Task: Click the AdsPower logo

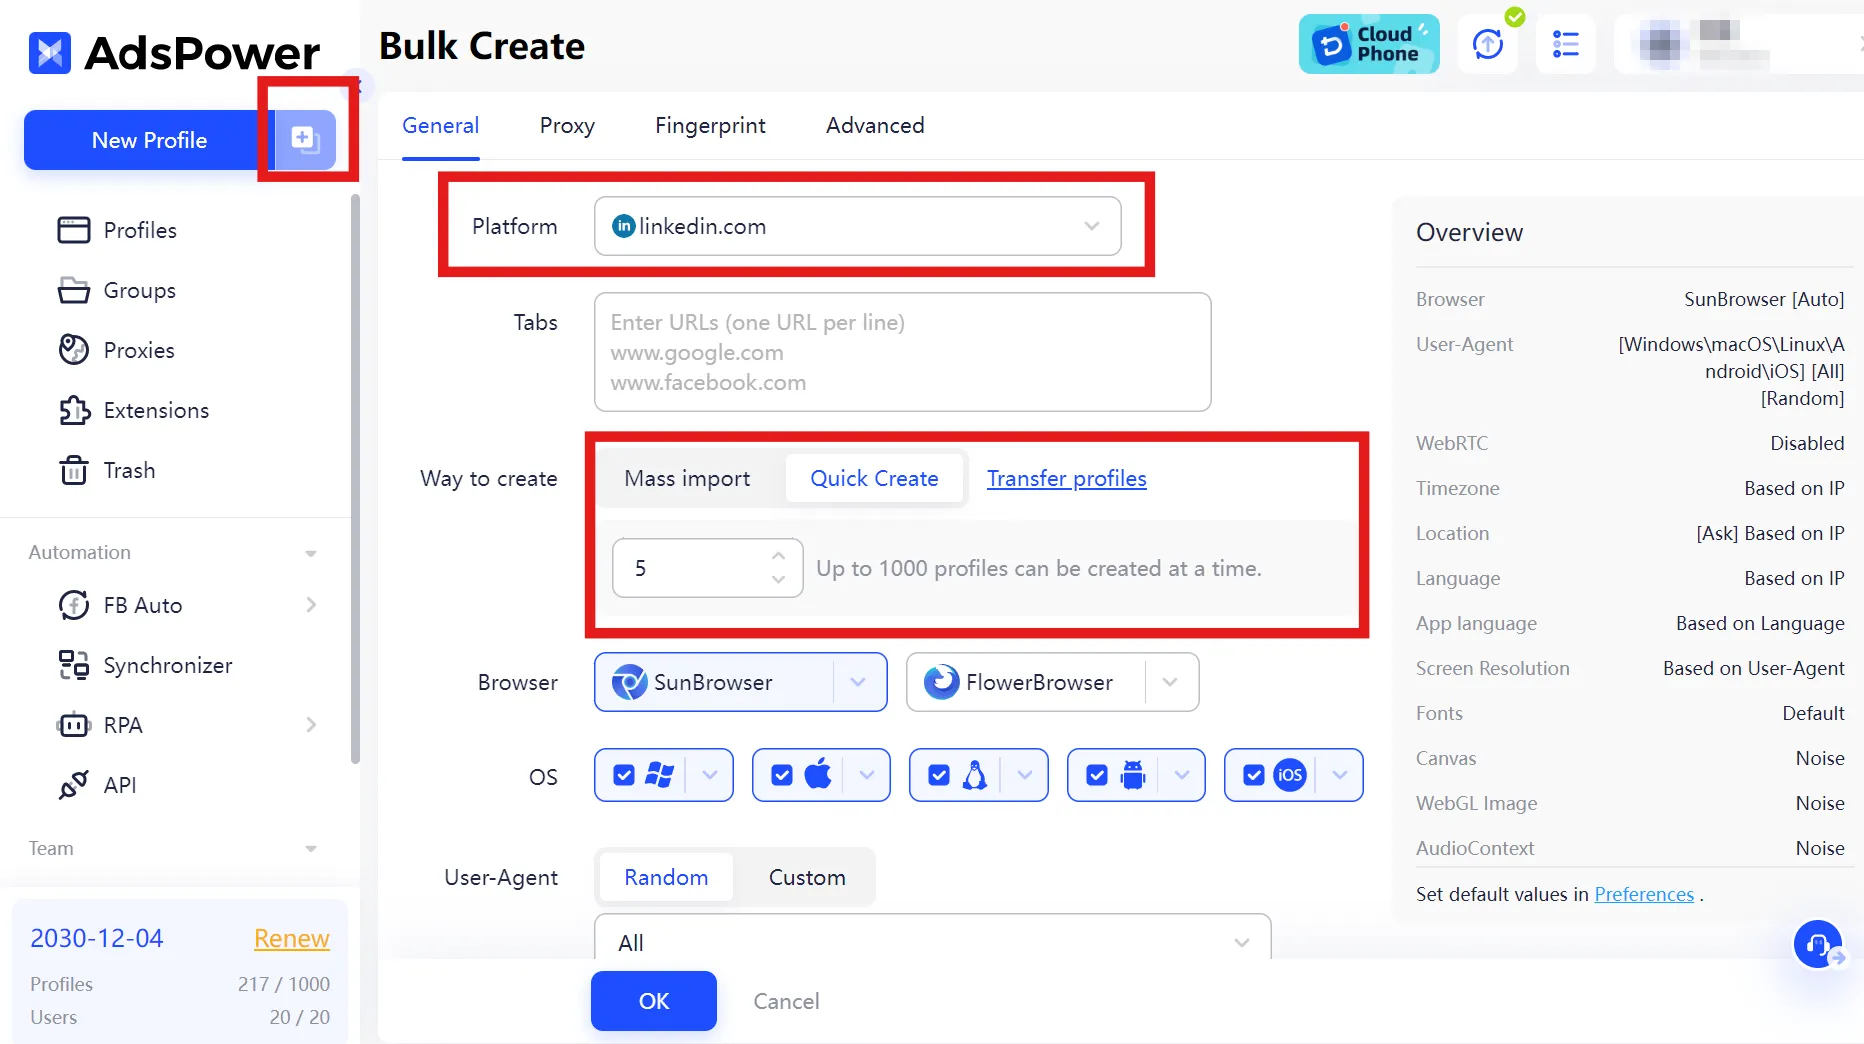Action: coord(174,53)
